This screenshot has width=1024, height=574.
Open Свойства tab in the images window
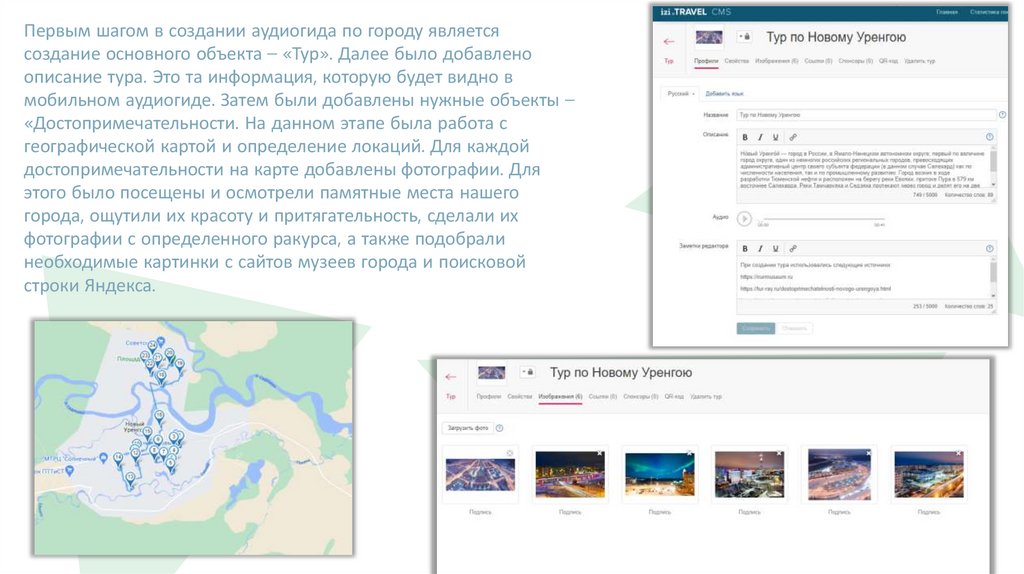(x=520, y=396)
